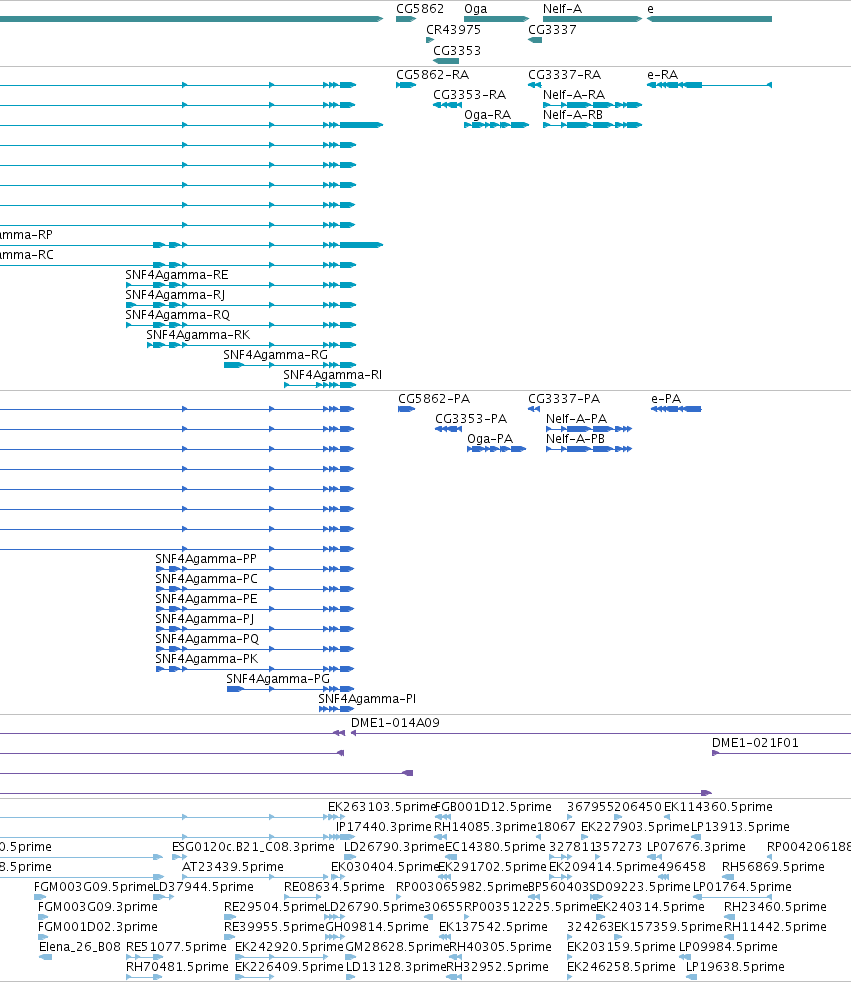The image size is (851, 982).
Task: Select protein Nelf-A-PB
Action: click(x=575, y=439)
